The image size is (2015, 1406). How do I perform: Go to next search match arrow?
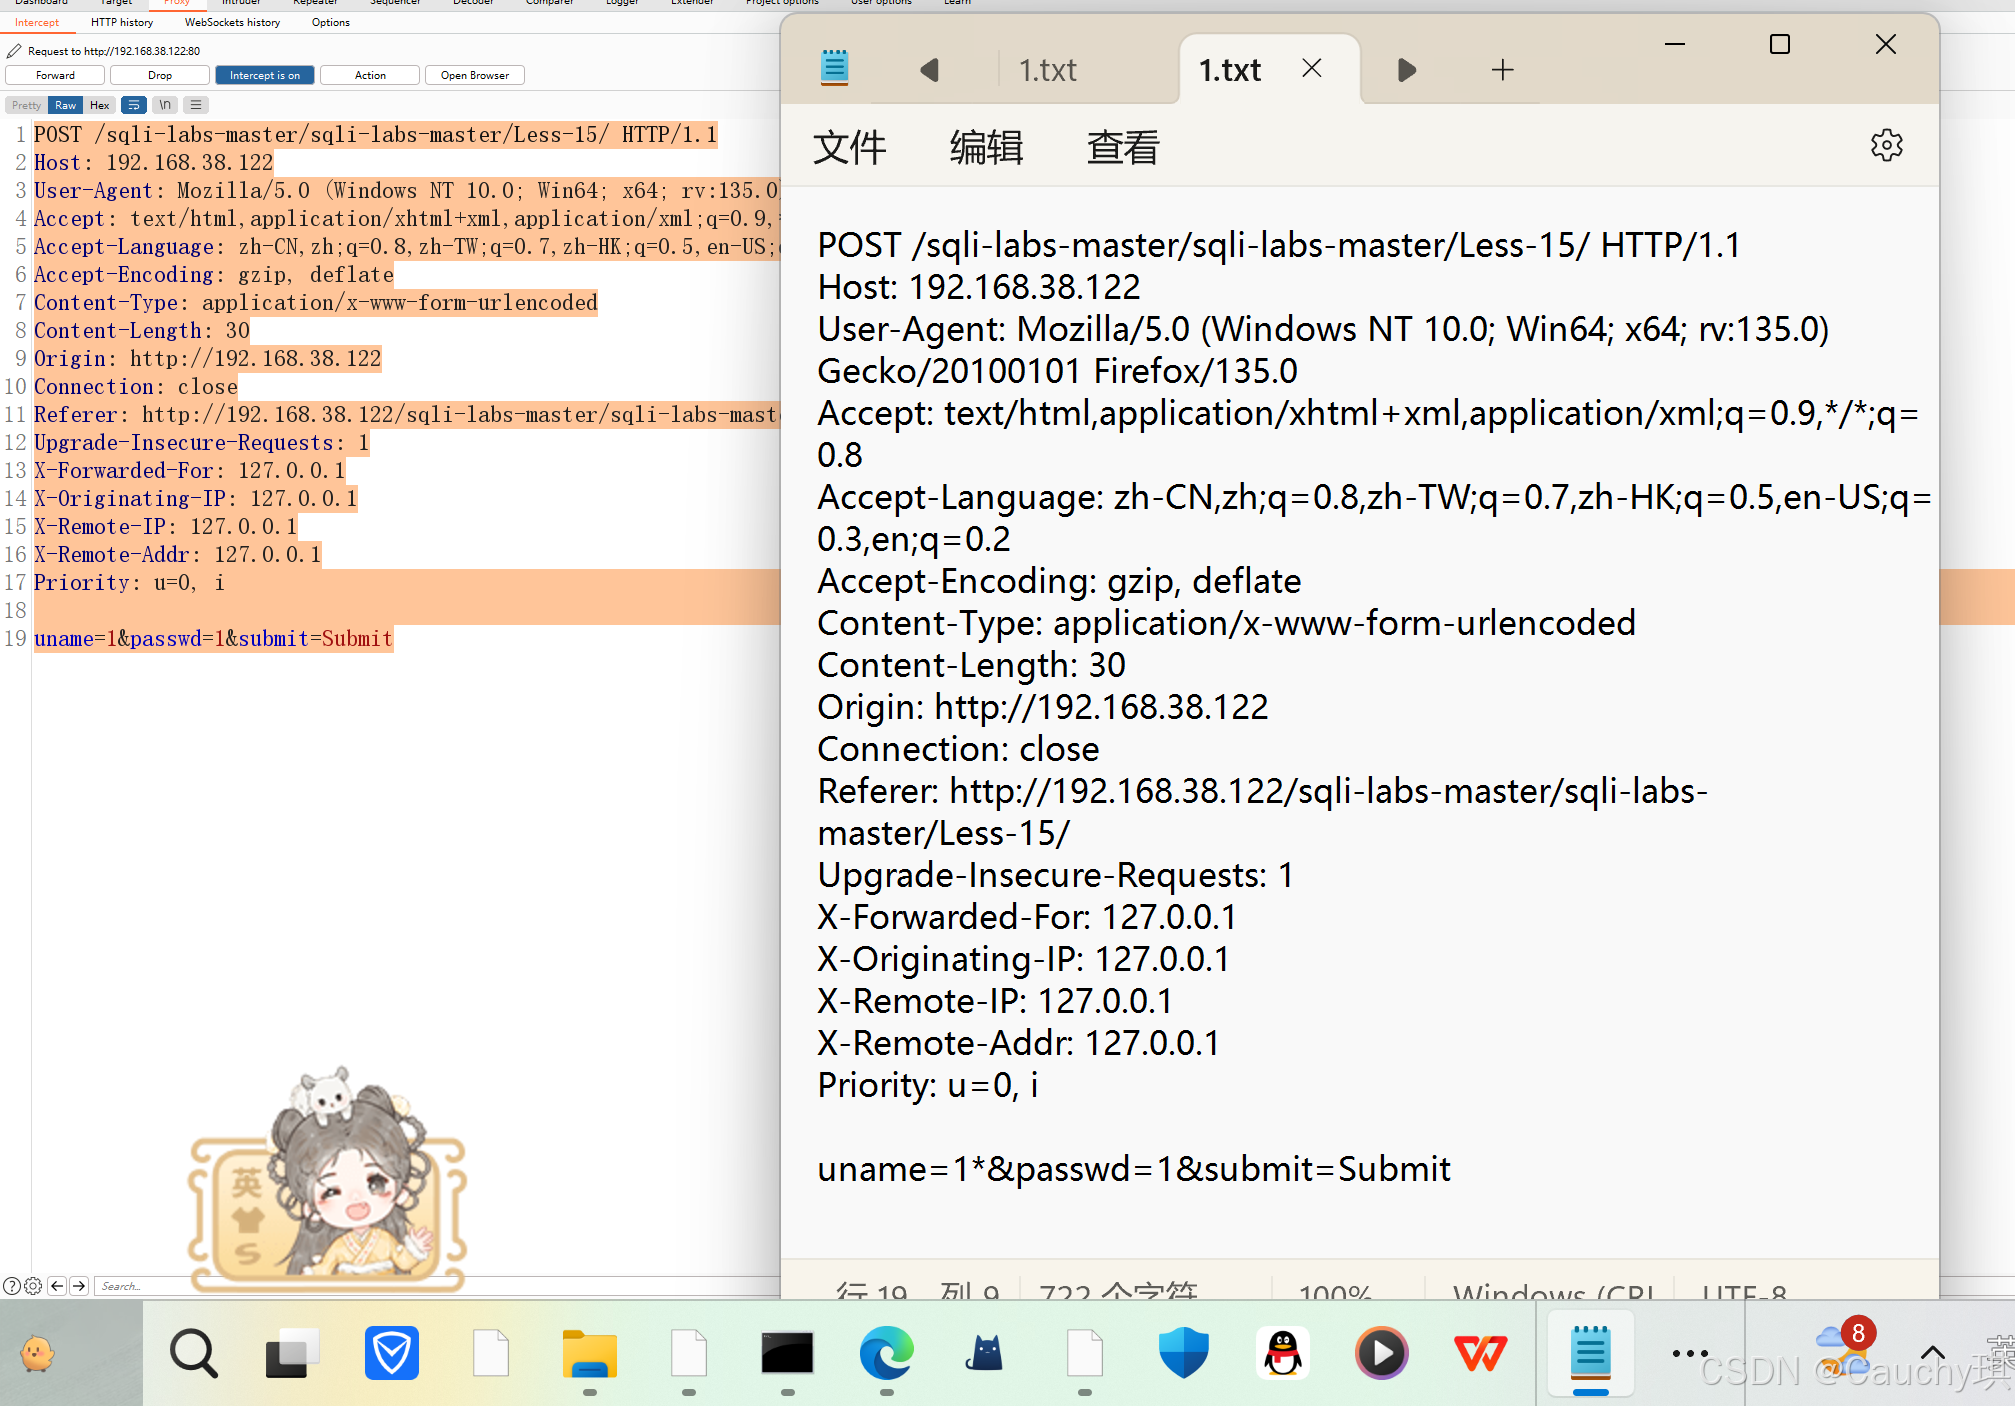point(79,1286)
